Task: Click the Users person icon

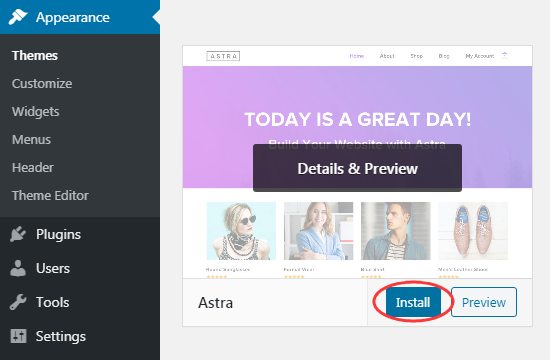Action: 18,268
